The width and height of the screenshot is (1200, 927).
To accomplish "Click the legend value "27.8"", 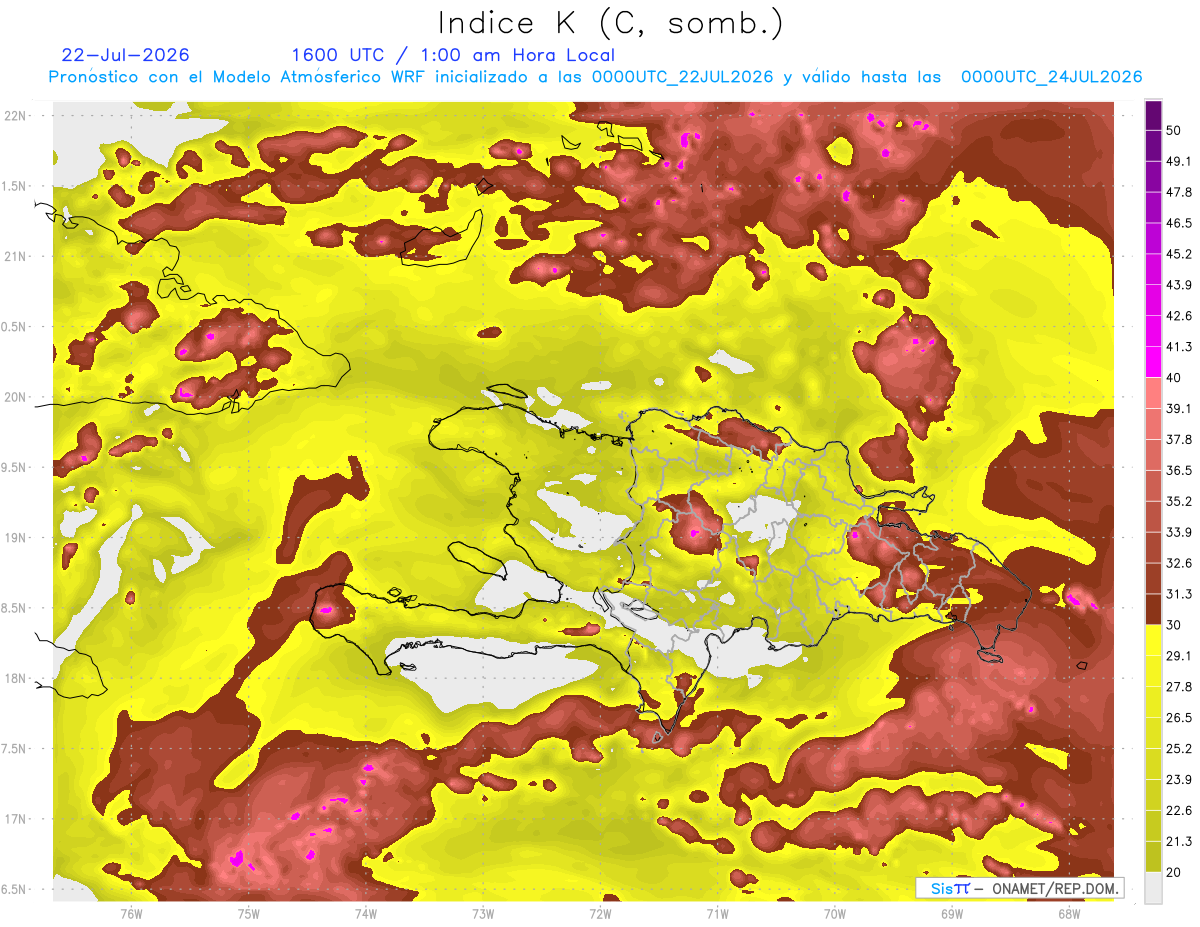I will (1178, 687).
